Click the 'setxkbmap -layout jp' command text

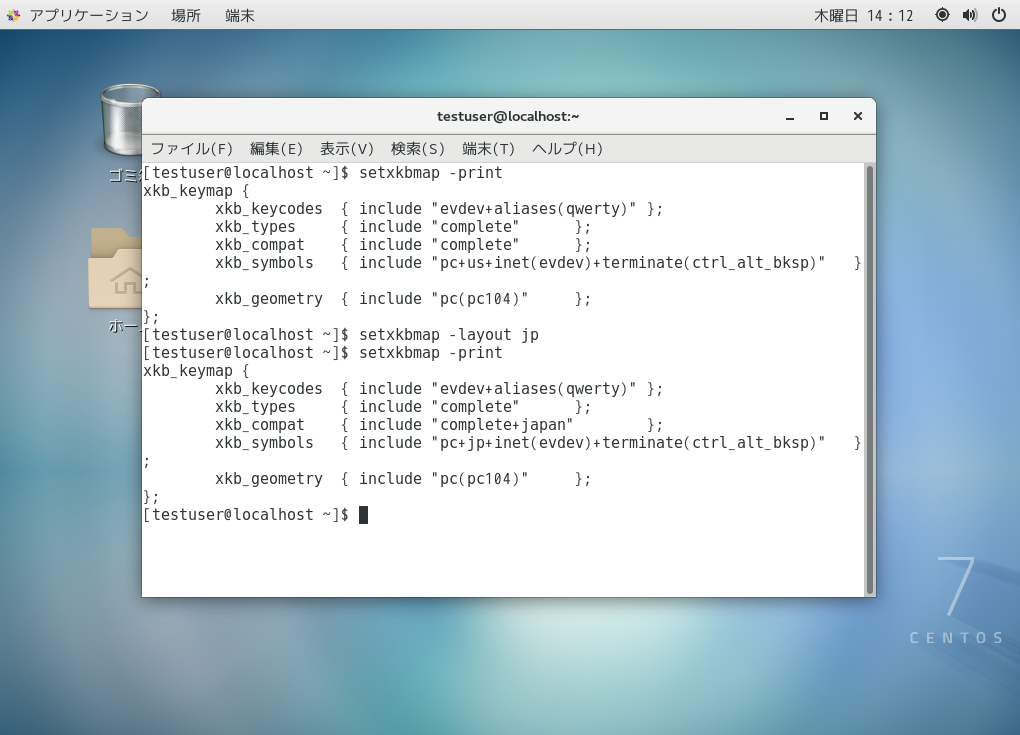pyautogui.click(x=449, y=335)
